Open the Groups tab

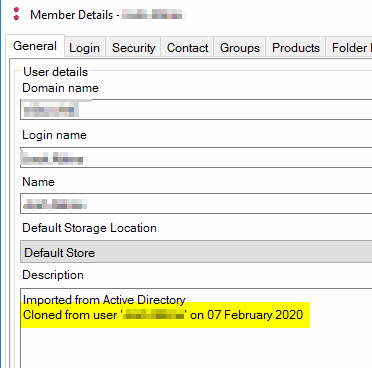(240, 48)
